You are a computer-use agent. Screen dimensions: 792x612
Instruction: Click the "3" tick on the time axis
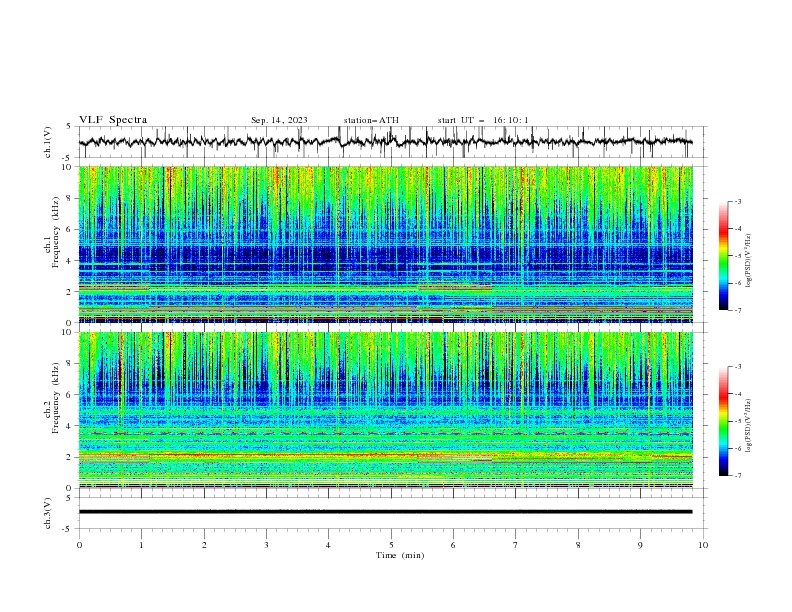click(266, 545)
